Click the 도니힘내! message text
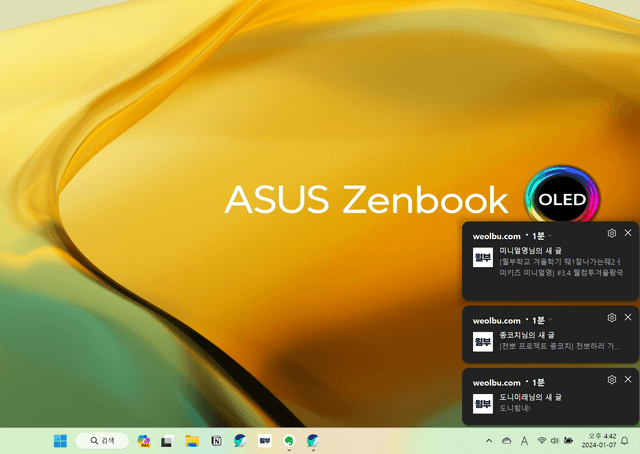The image size is (640, 454). coord(515,408)
